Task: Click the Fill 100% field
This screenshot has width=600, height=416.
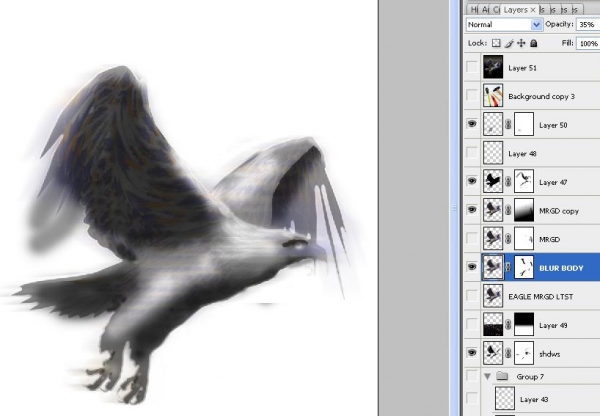Action: 588,43
